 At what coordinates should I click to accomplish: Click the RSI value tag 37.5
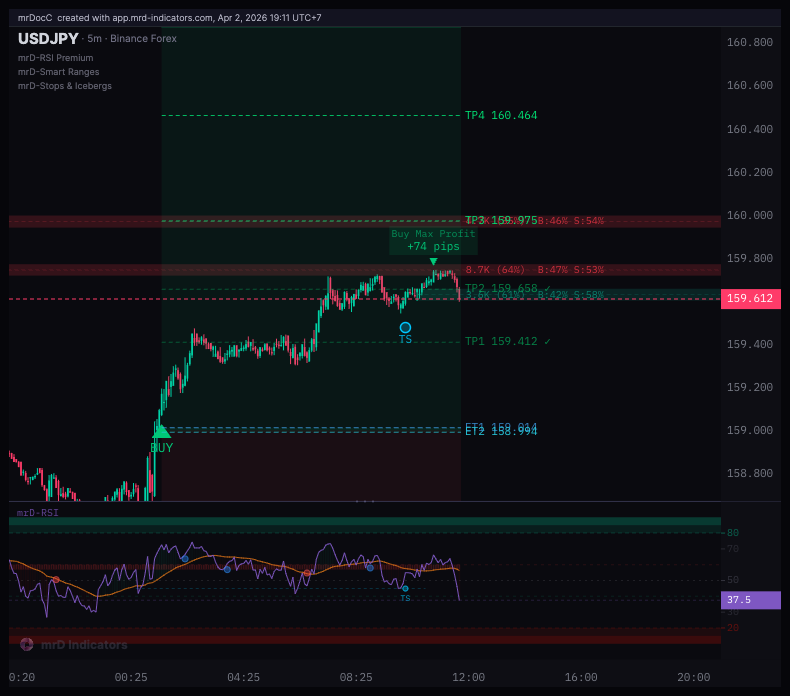[750, 600]
